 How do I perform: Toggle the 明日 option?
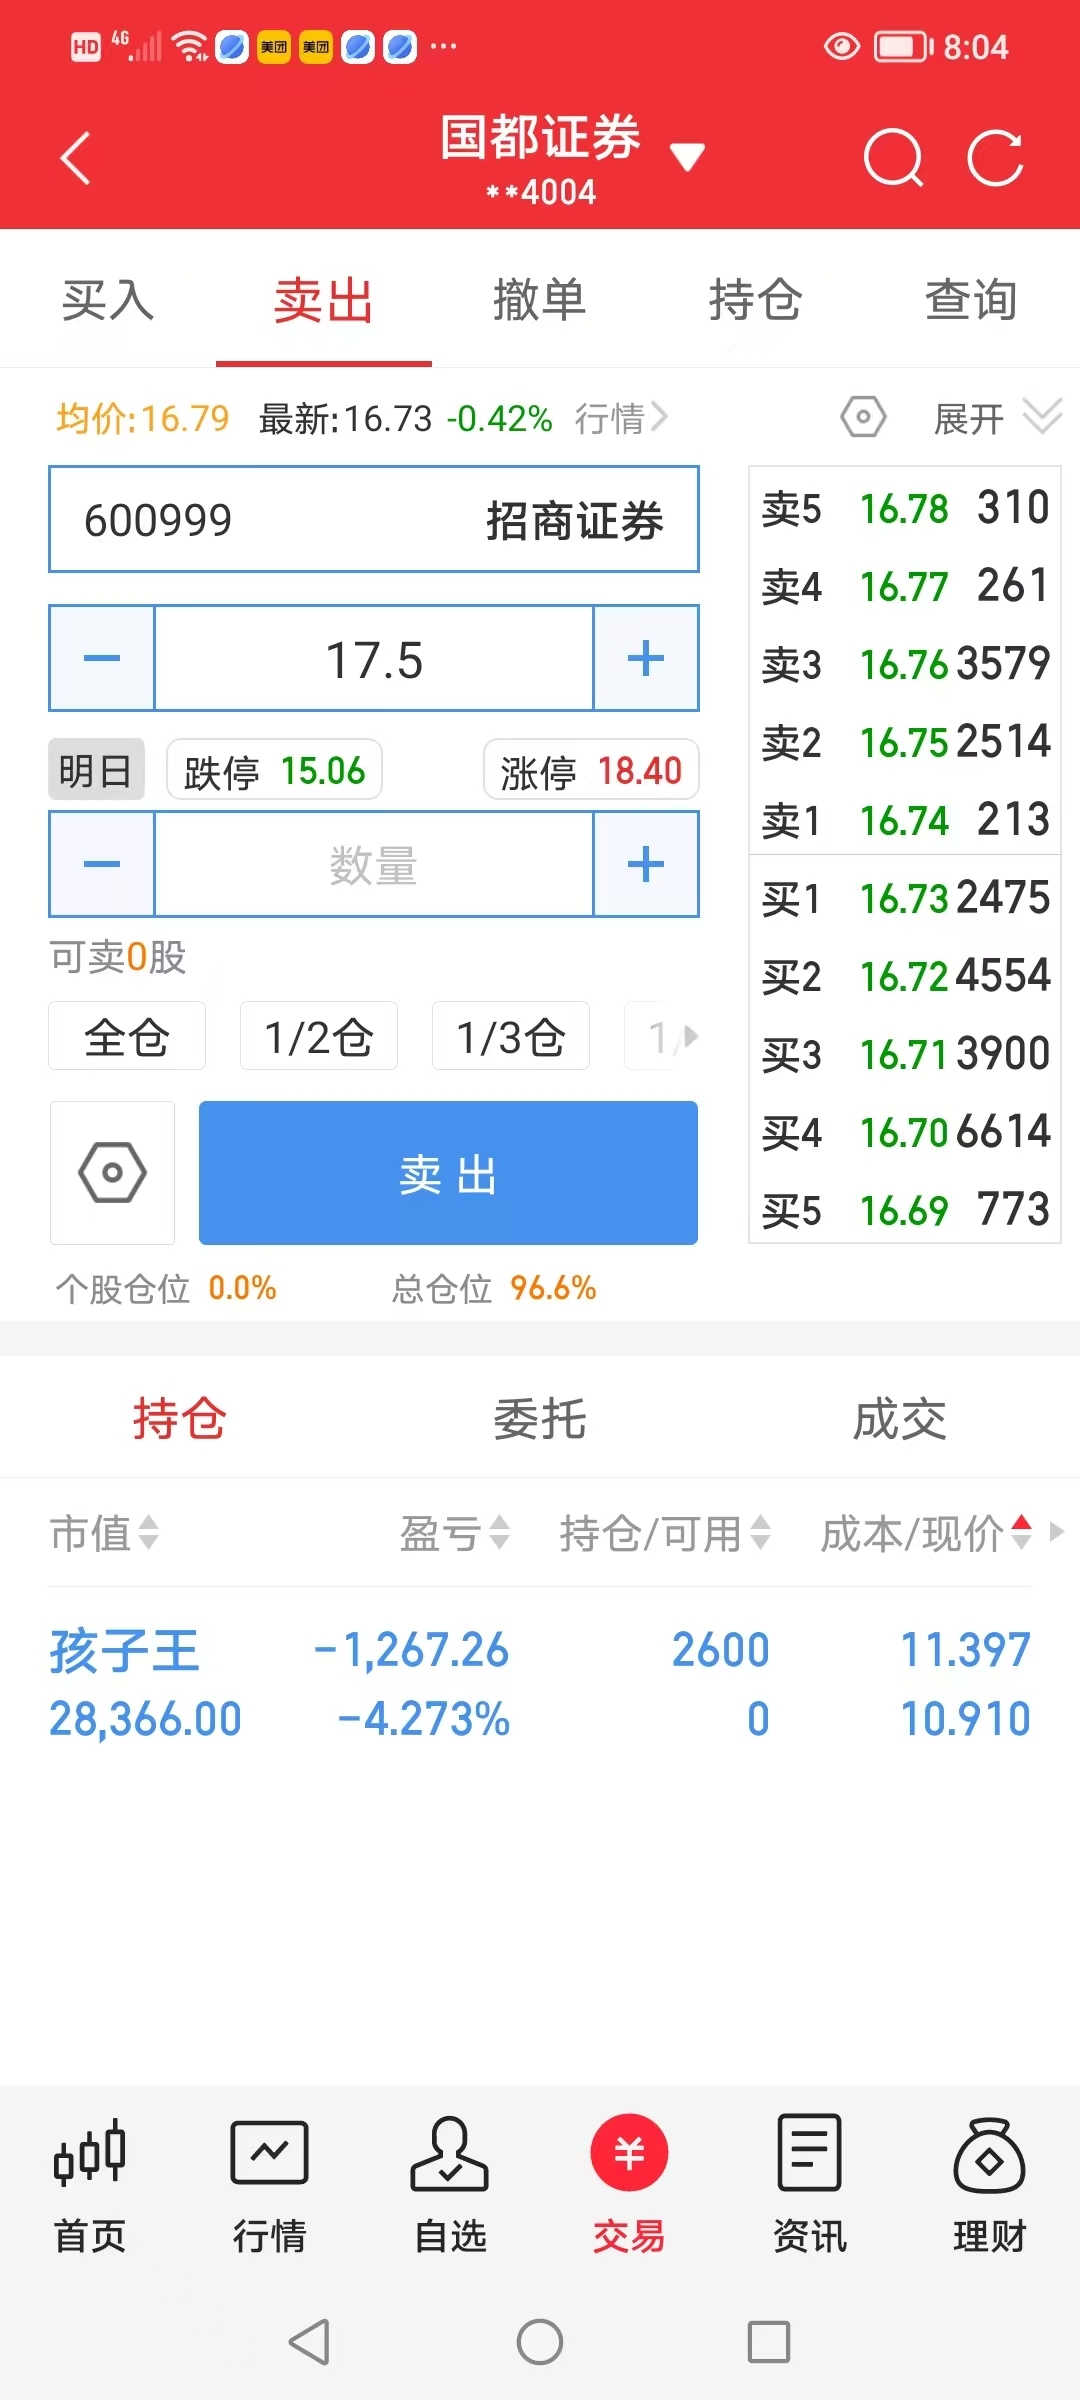(96, 770)
